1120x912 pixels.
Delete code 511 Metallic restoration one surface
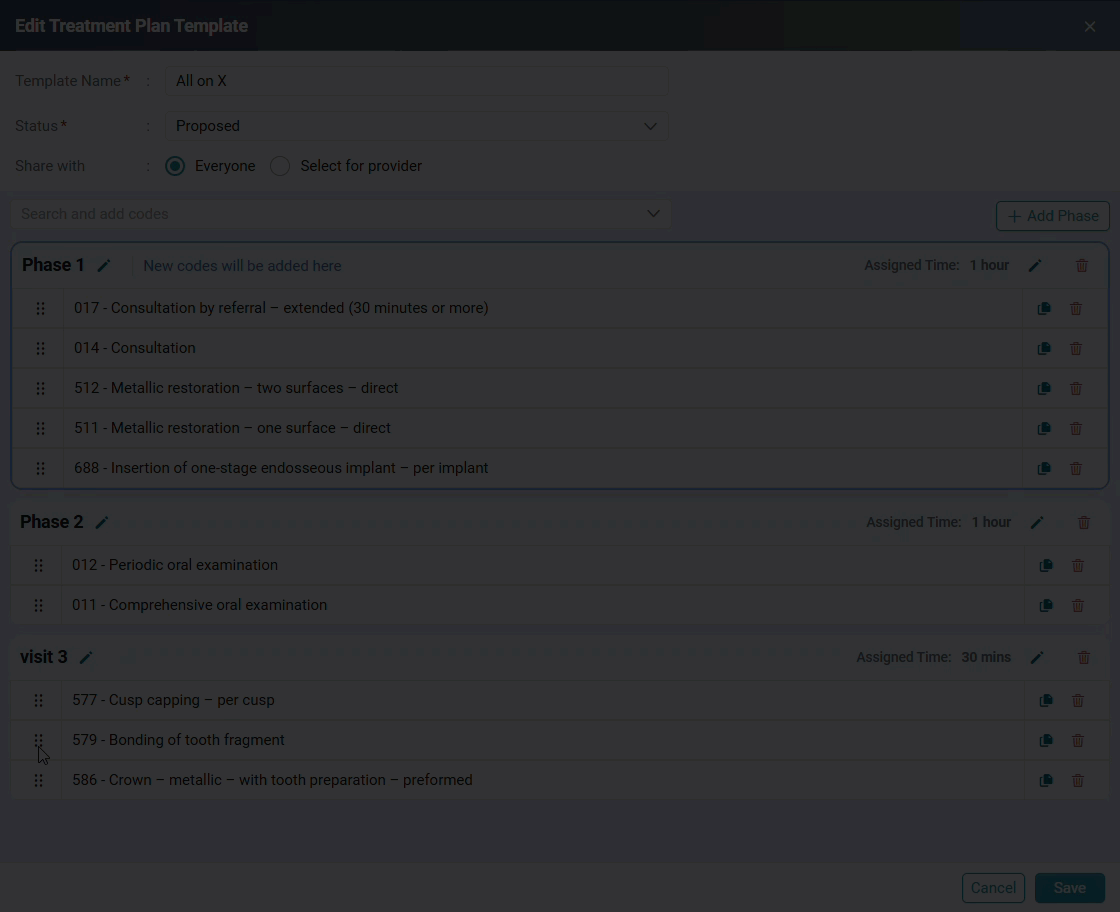(1076, 429)
